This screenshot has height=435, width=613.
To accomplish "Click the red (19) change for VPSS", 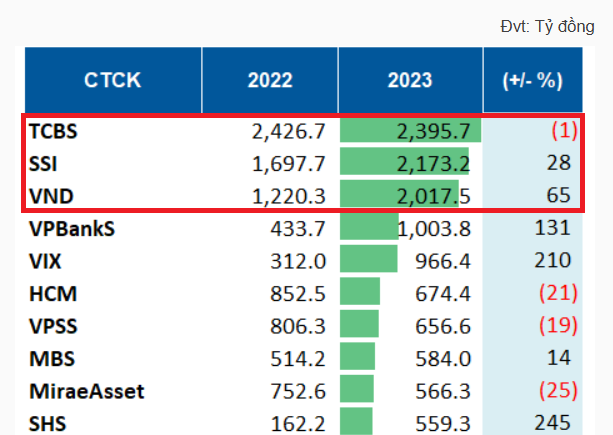I will 558,325.
